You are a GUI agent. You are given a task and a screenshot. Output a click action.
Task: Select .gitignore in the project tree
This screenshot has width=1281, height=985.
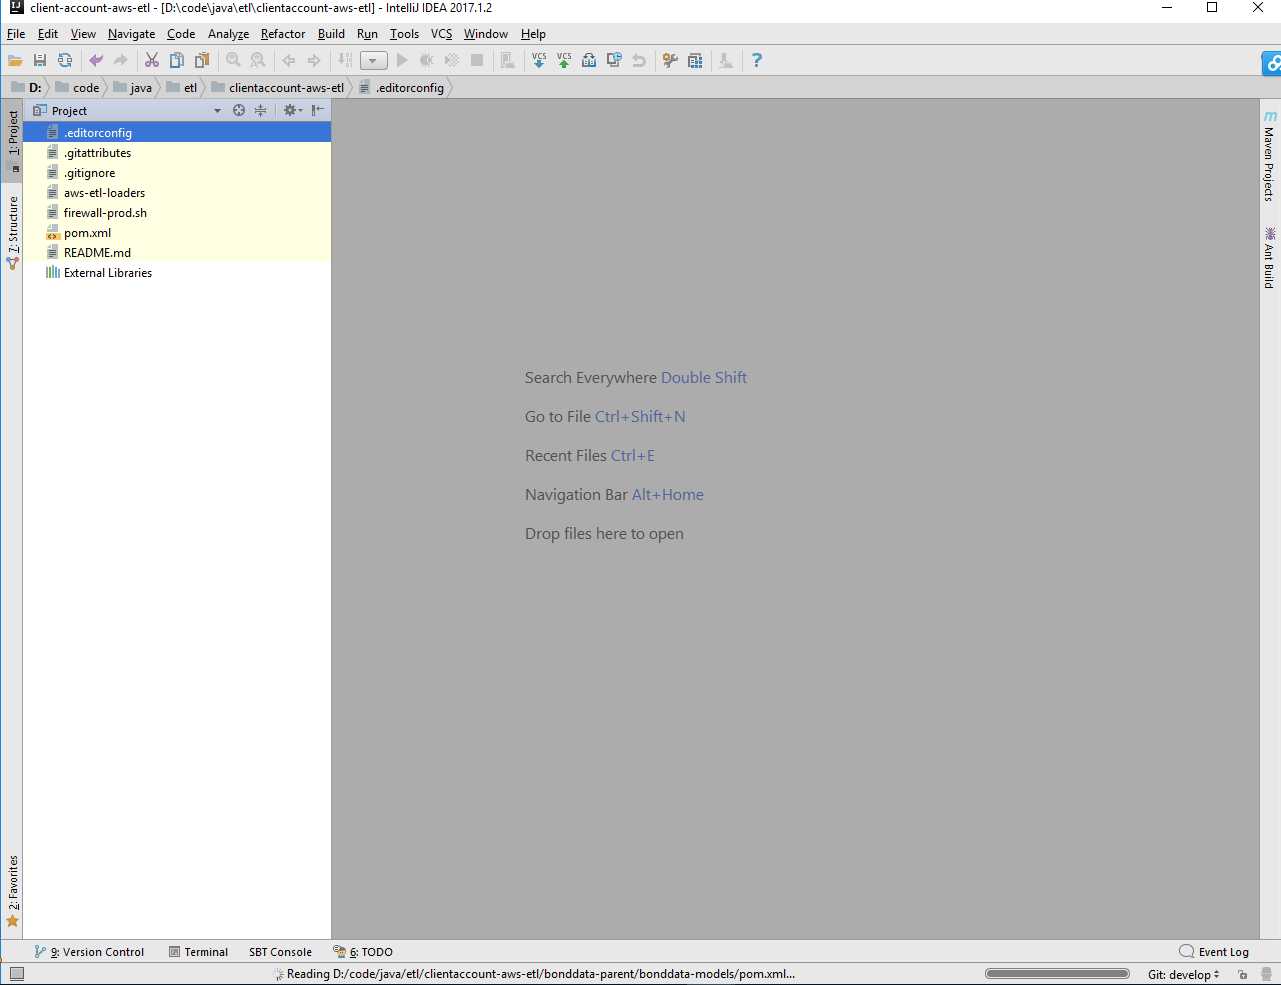(89, 173)
